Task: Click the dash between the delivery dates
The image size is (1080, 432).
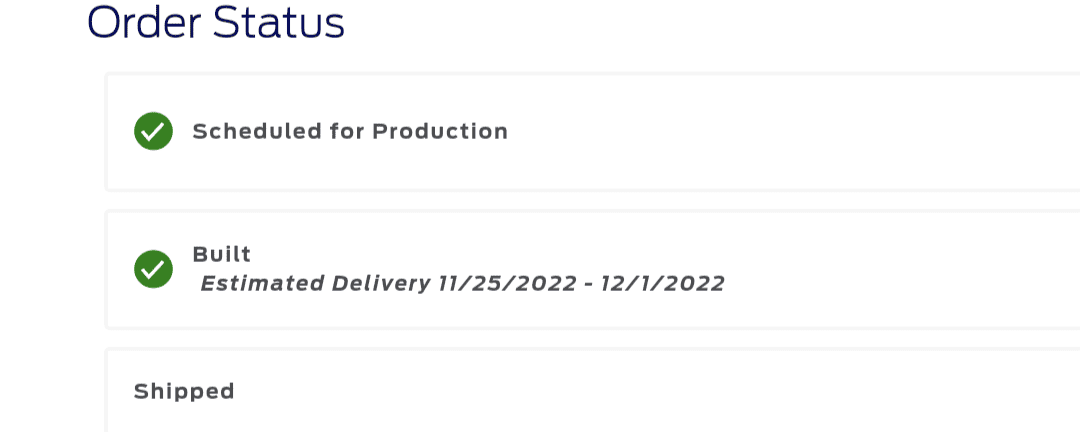Action: [591, 284]
